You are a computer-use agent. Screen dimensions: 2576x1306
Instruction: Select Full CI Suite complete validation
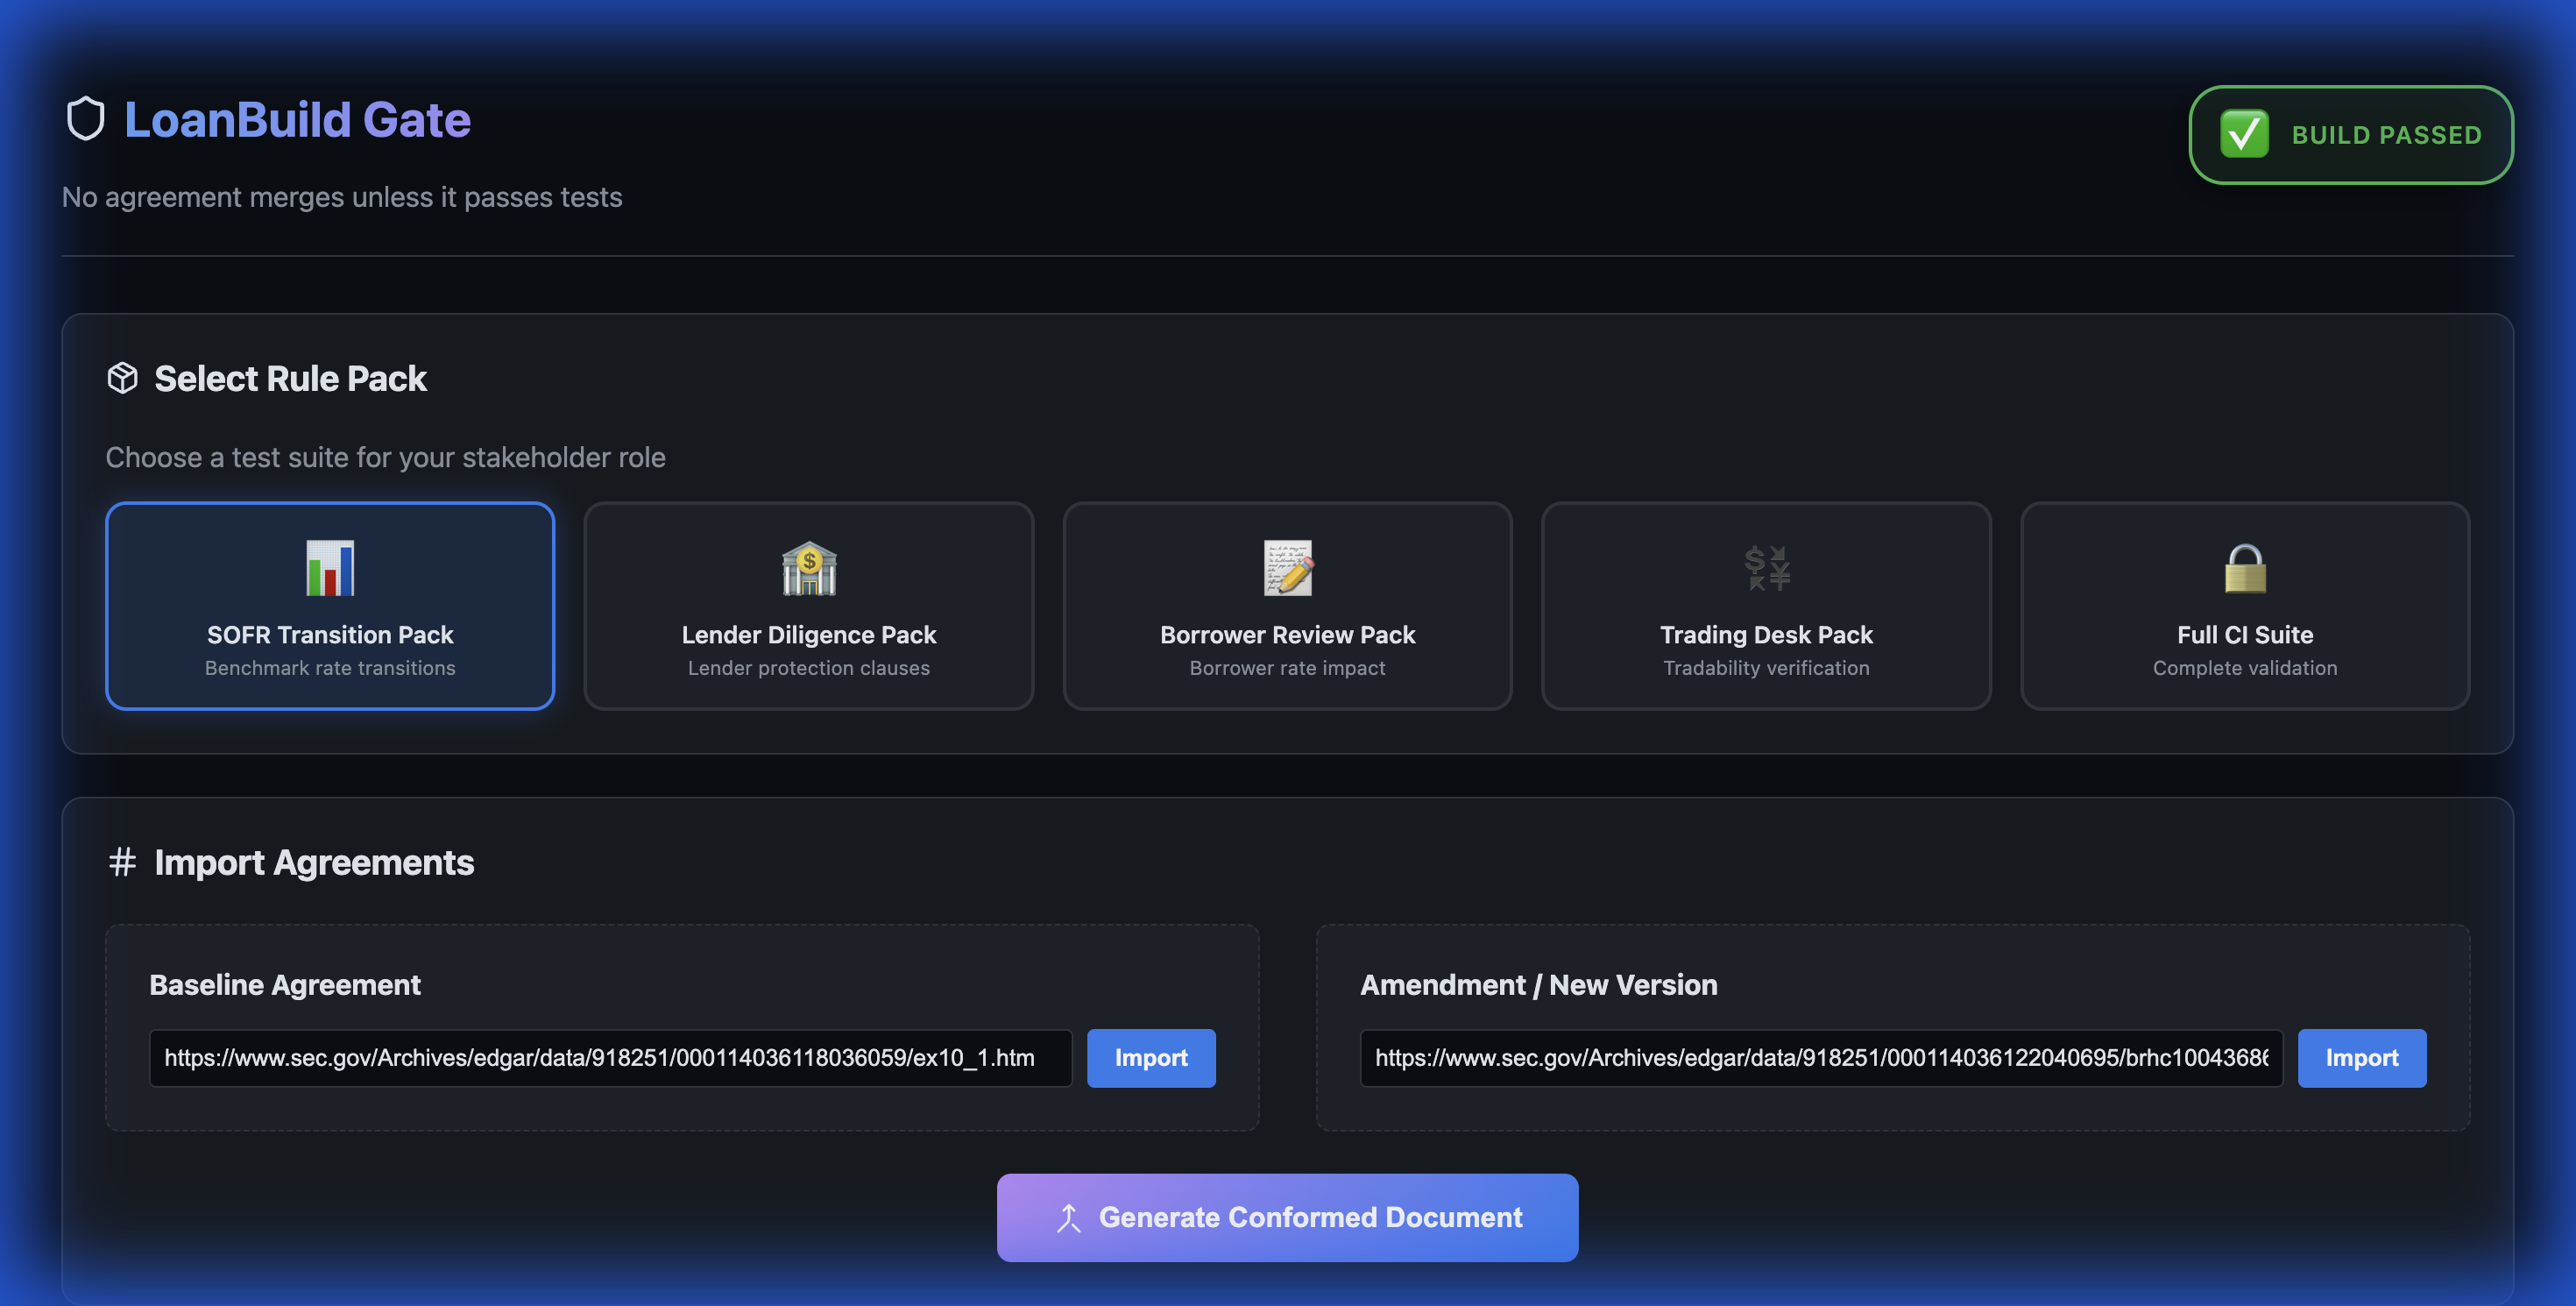point(2244,640)
